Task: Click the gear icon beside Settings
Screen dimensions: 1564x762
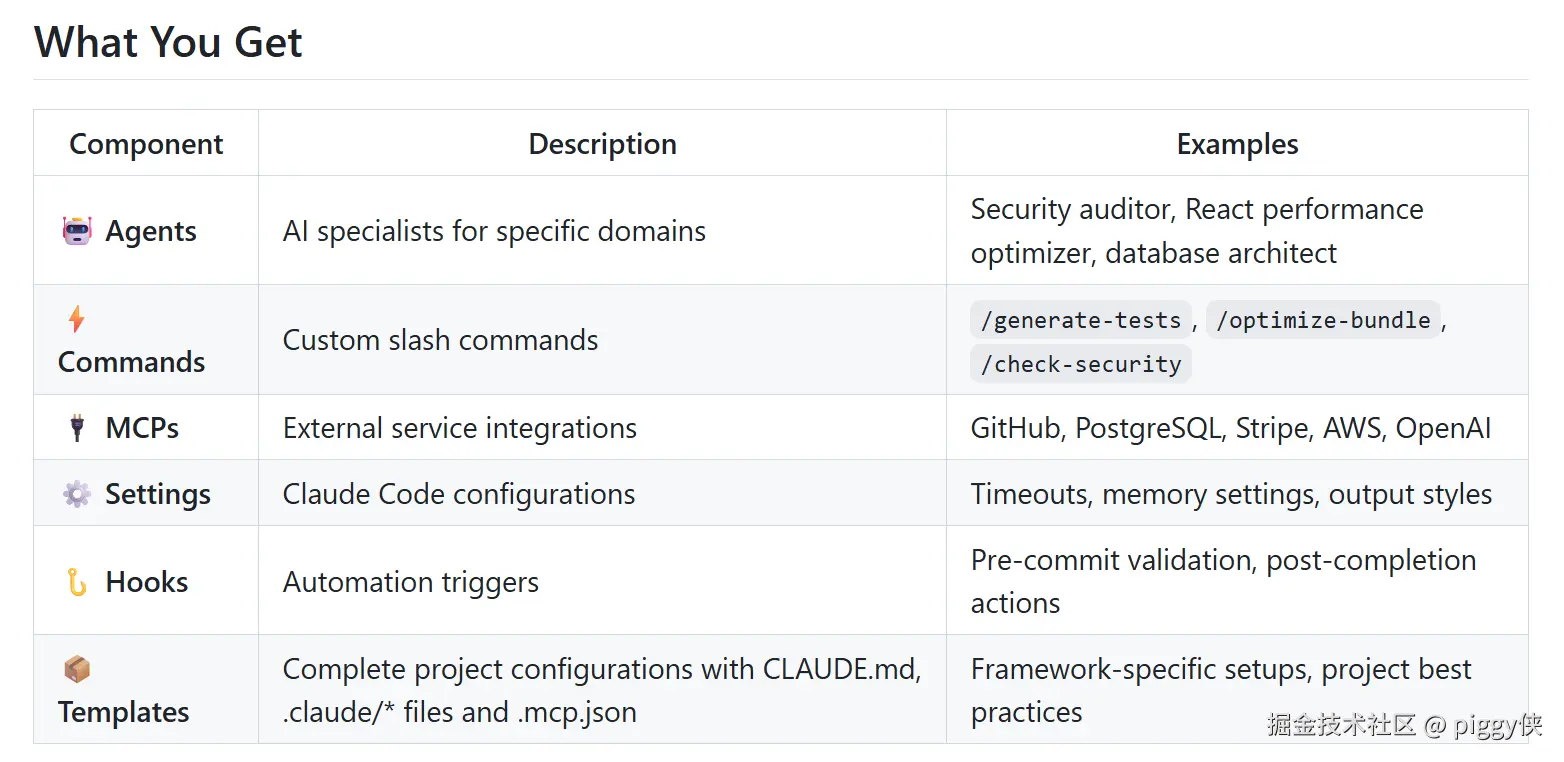Action: [77, 494]
